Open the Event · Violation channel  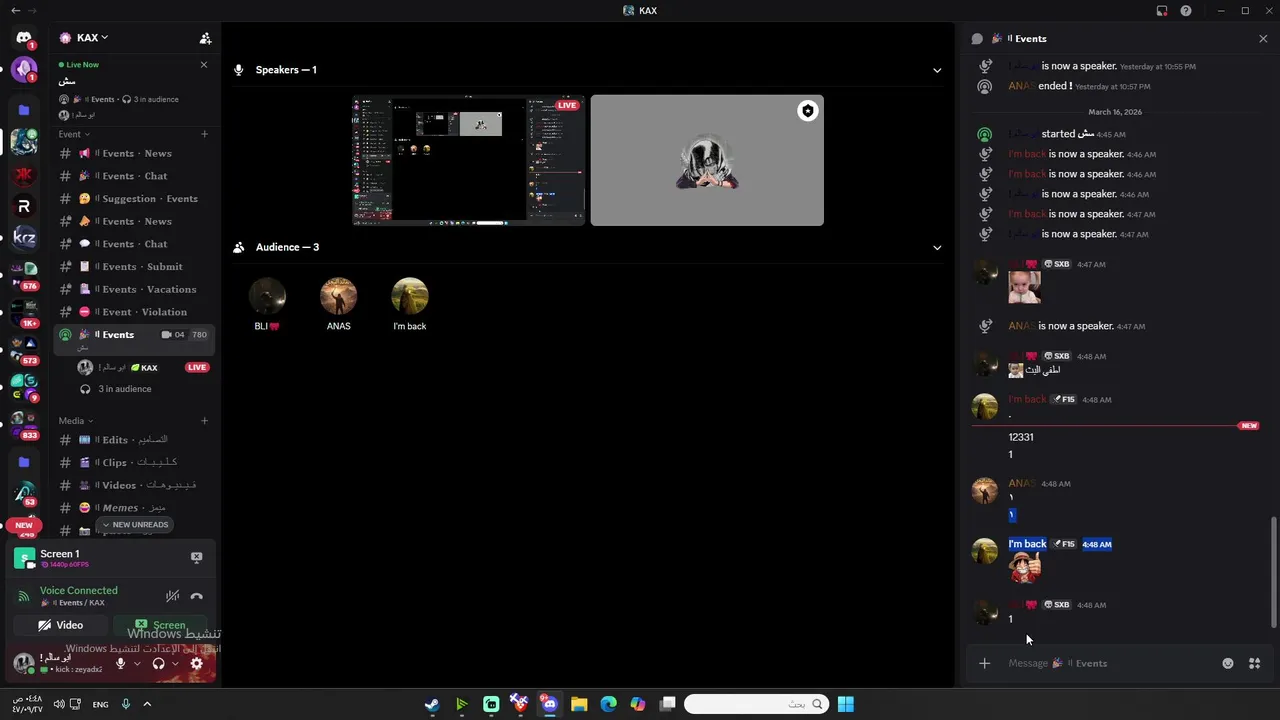134,312
